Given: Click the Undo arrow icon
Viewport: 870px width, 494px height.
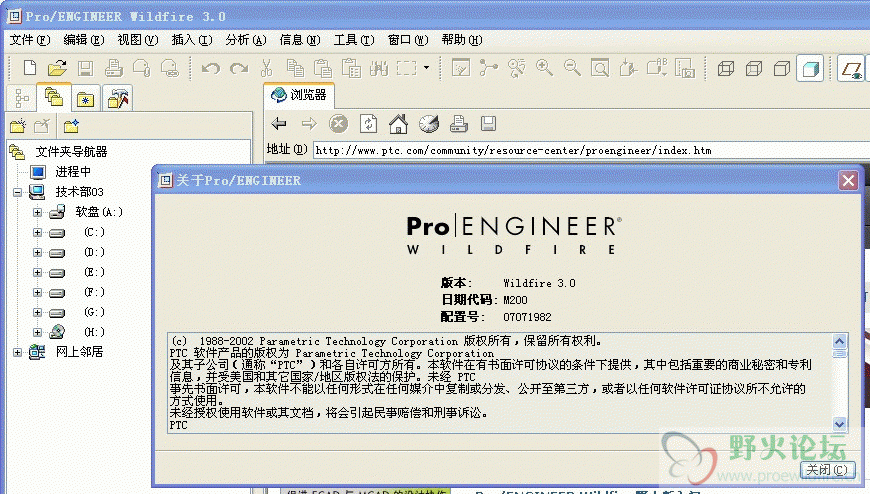Looking at the screenshot, I should pos(211,68).
